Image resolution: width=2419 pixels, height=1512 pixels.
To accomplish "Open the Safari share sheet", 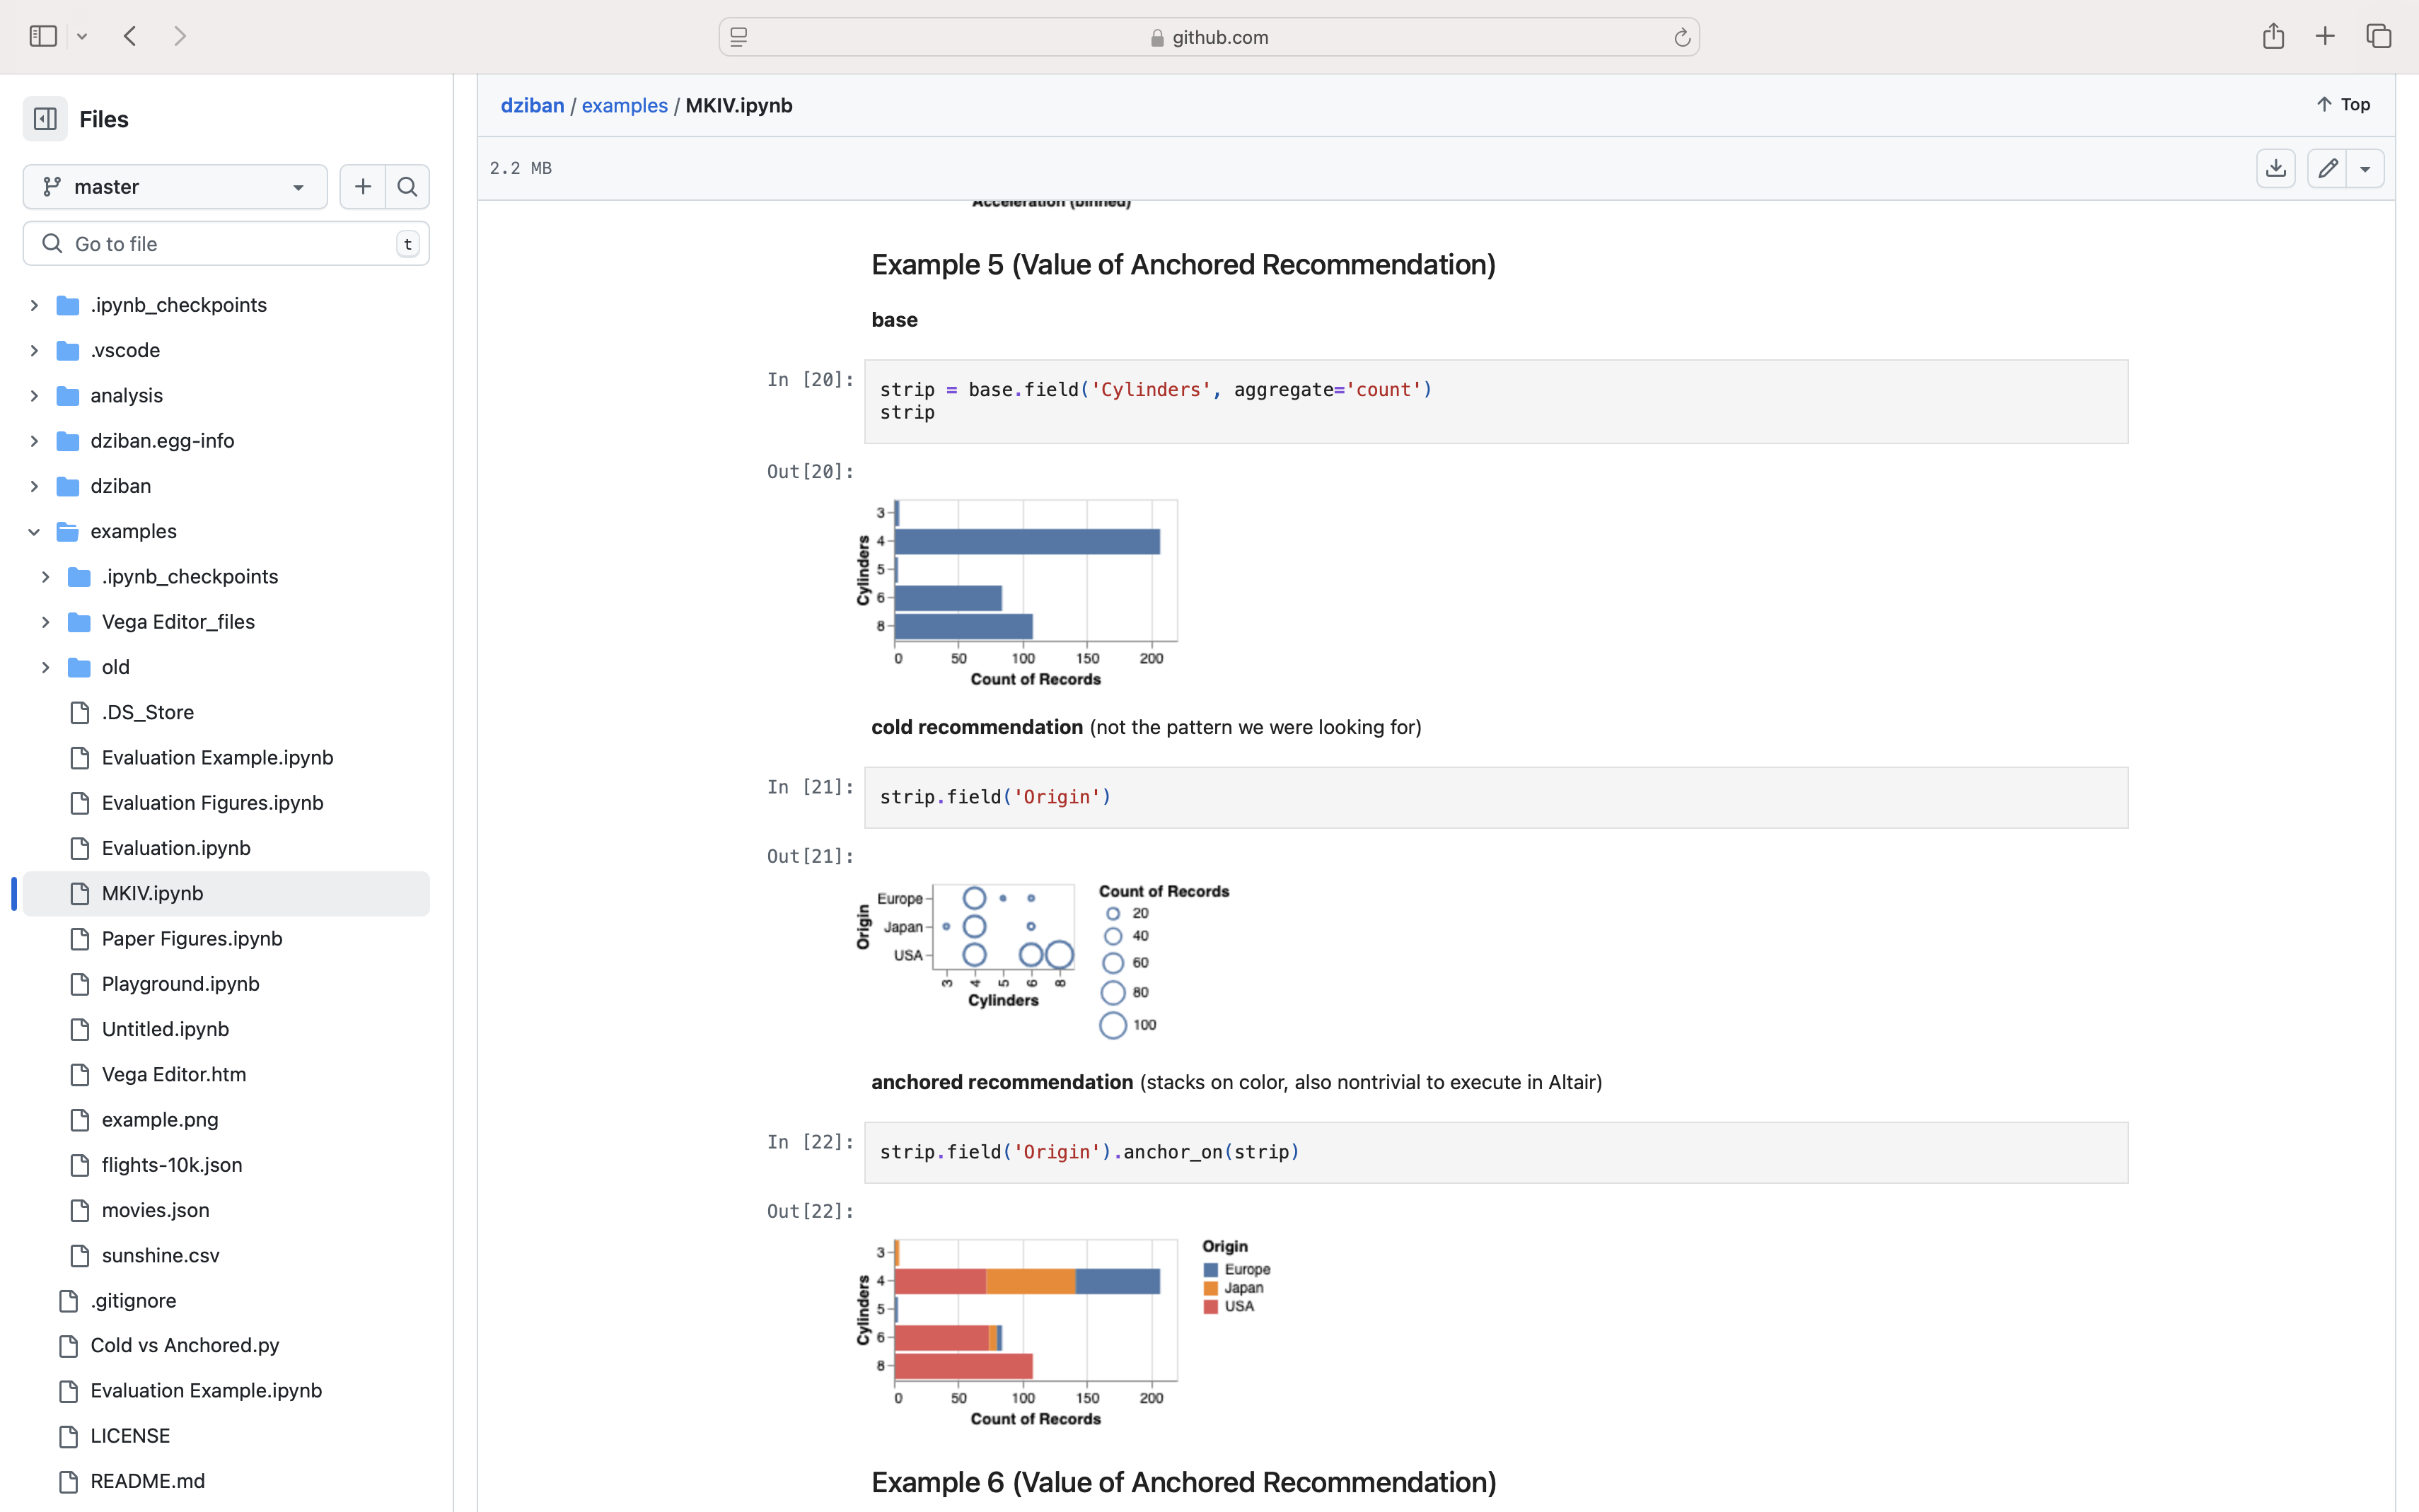I will [x=2273, y=35].
